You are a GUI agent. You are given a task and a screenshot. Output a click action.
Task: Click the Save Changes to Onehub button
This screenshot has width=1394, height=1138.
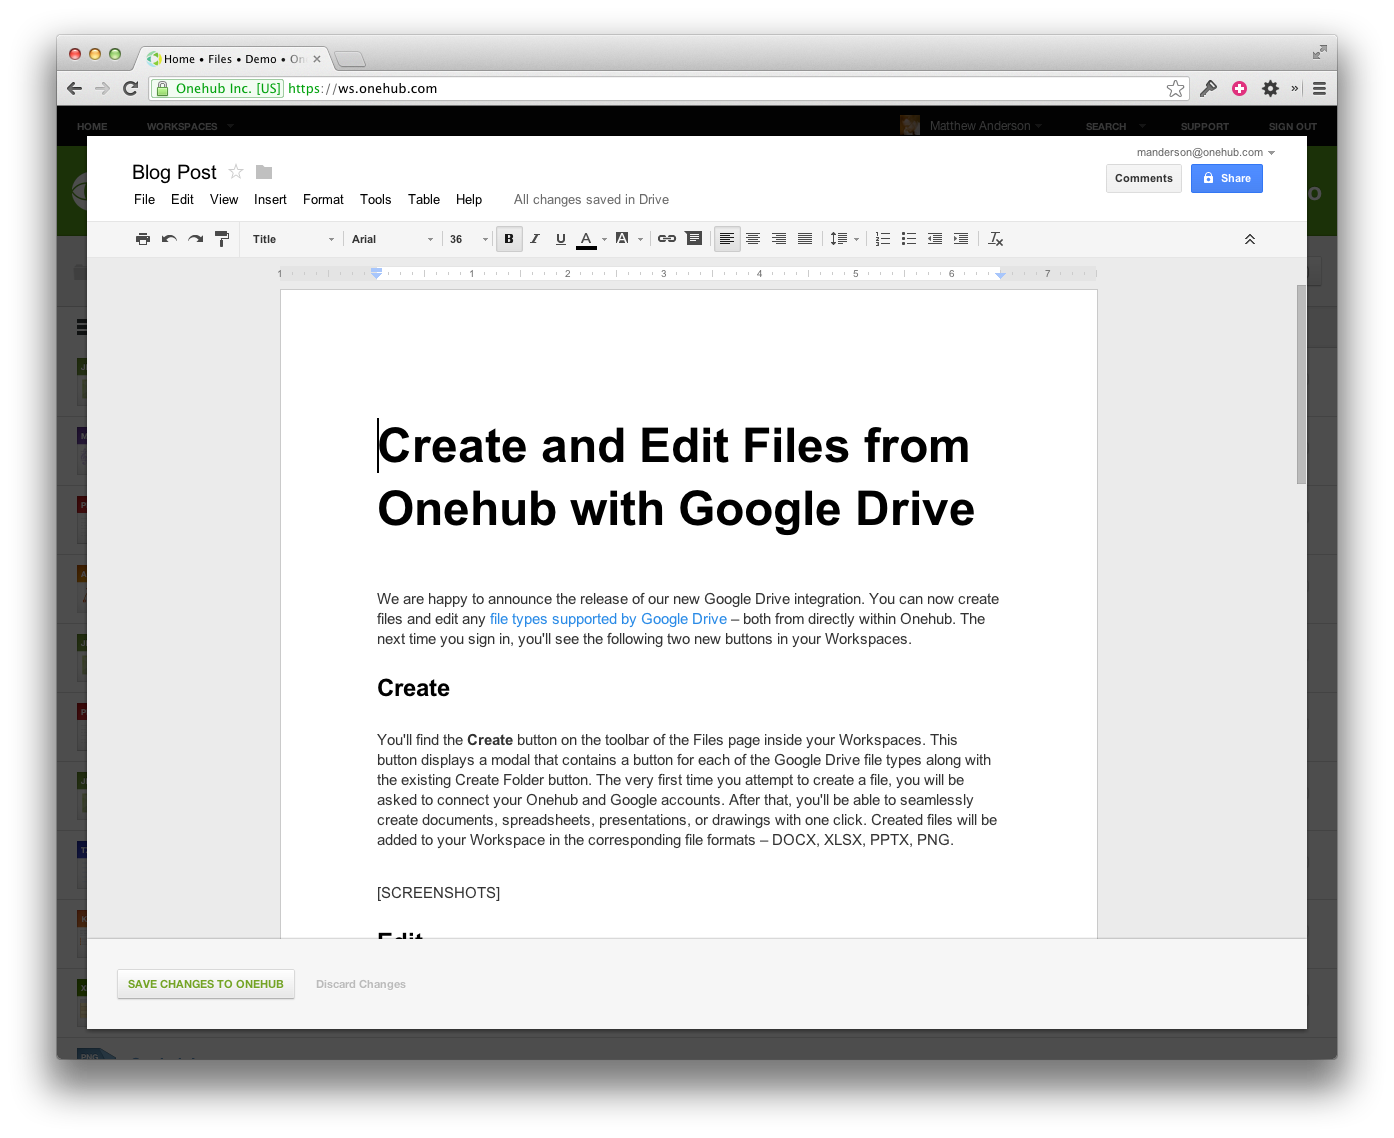click(x=206, y=984)
